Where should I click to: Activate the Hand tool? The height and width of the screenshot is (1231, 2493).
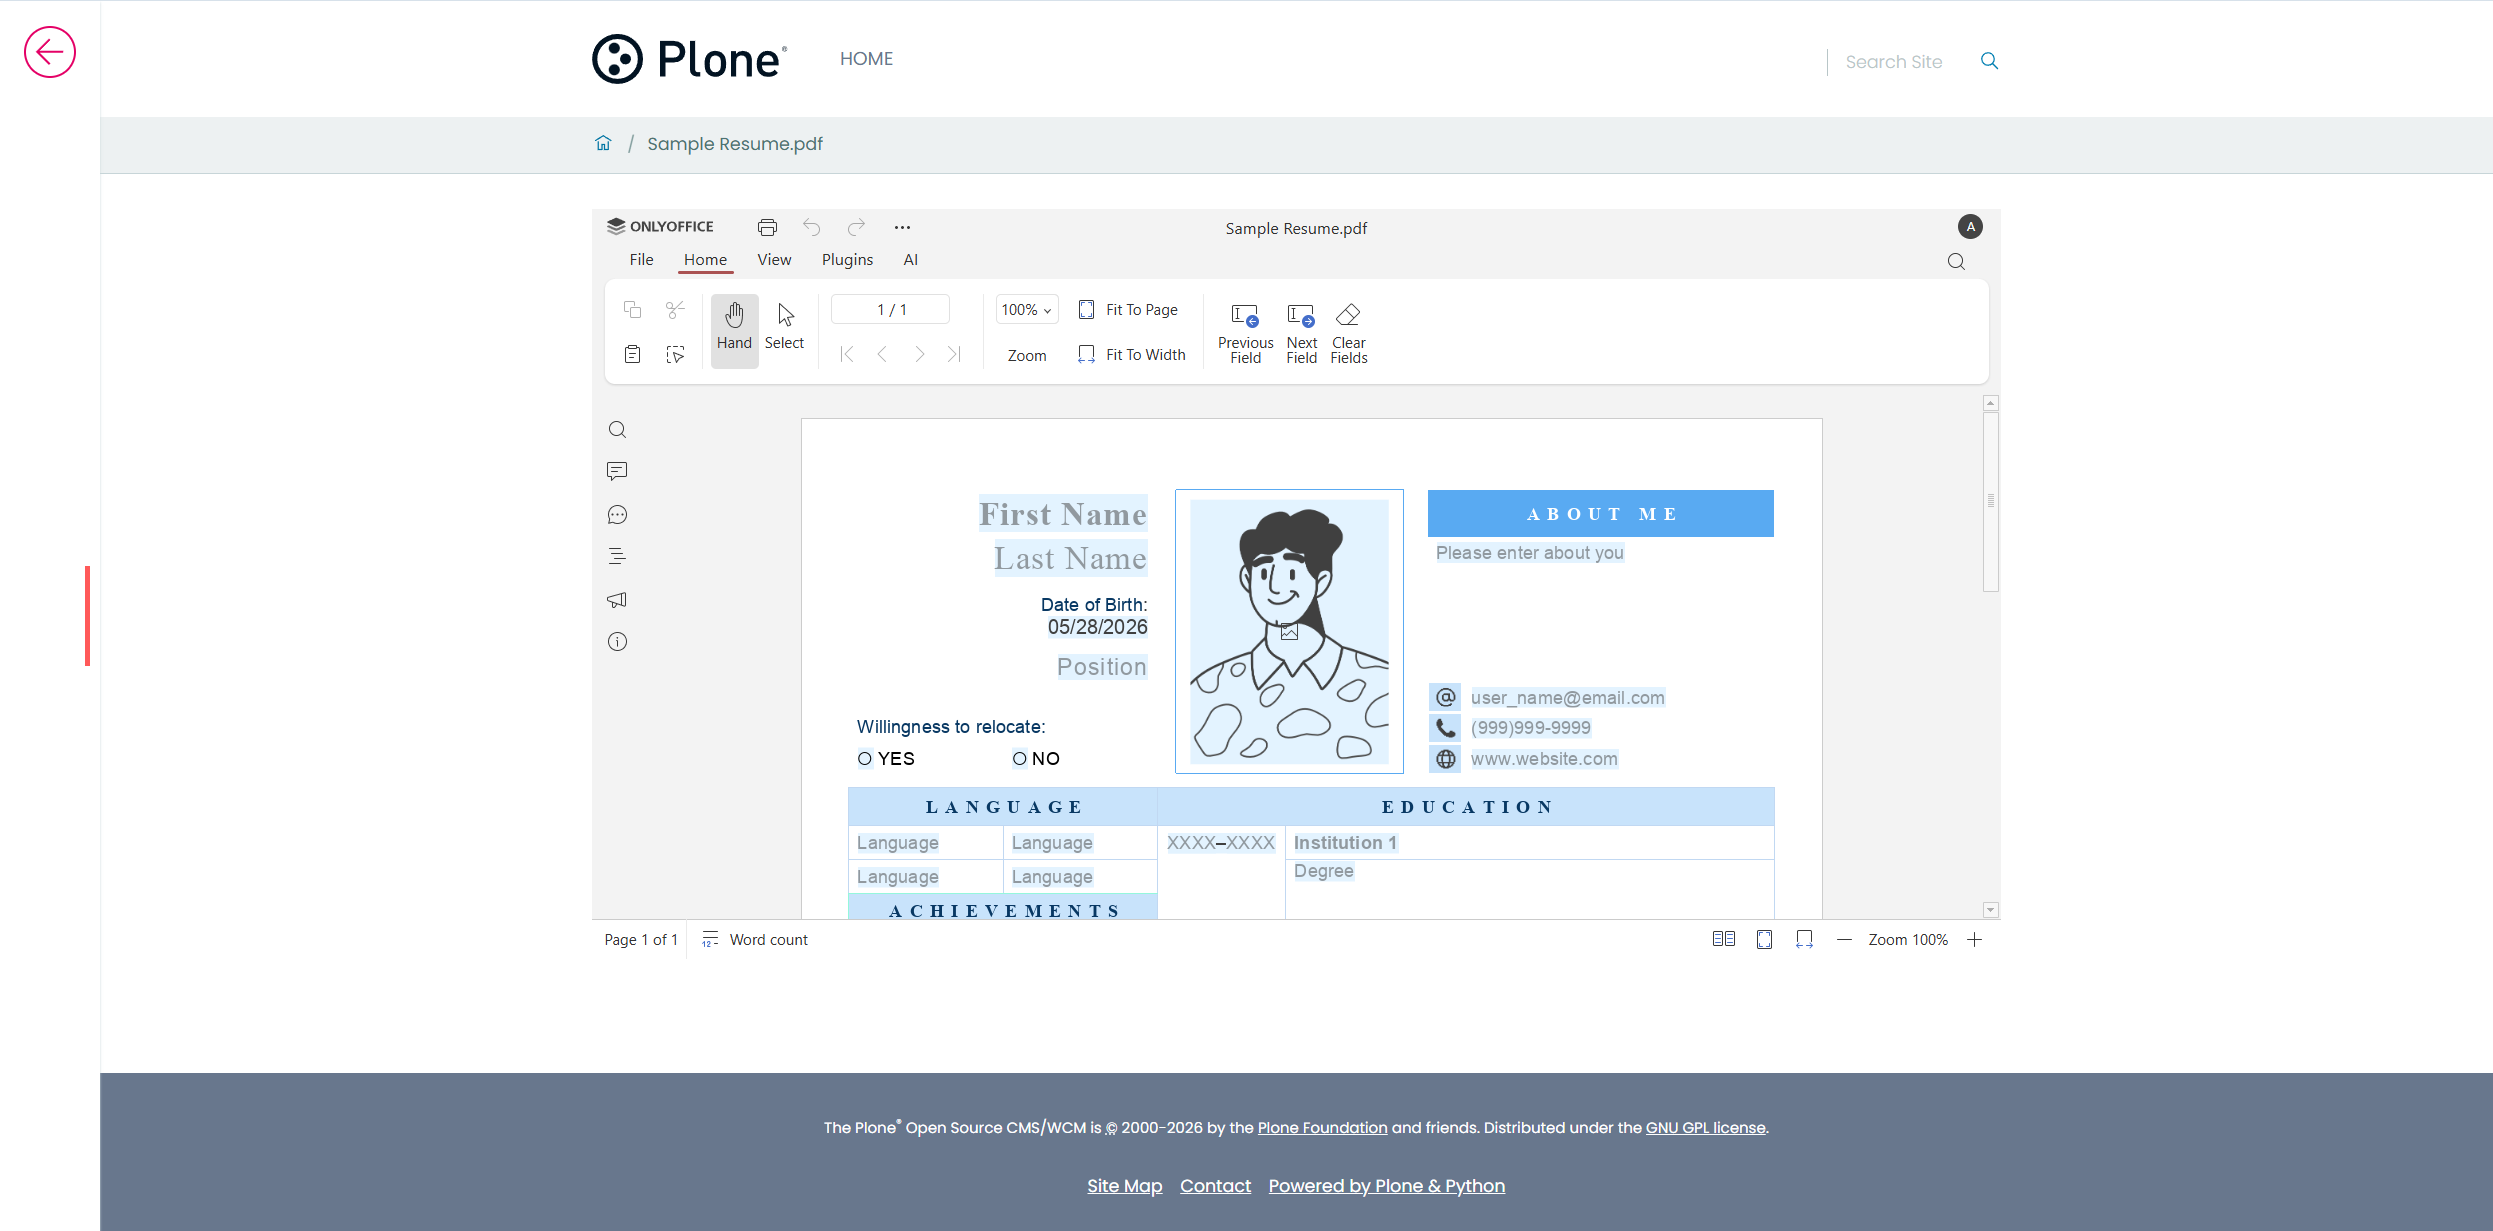tap(734, 330)
